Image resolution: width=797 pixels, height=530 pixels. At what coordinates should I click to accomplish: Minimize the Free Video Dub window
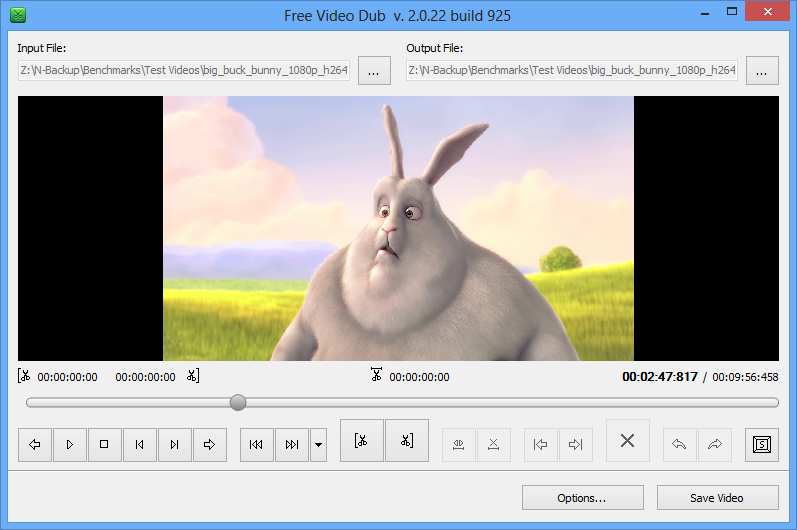coord(704,12)
